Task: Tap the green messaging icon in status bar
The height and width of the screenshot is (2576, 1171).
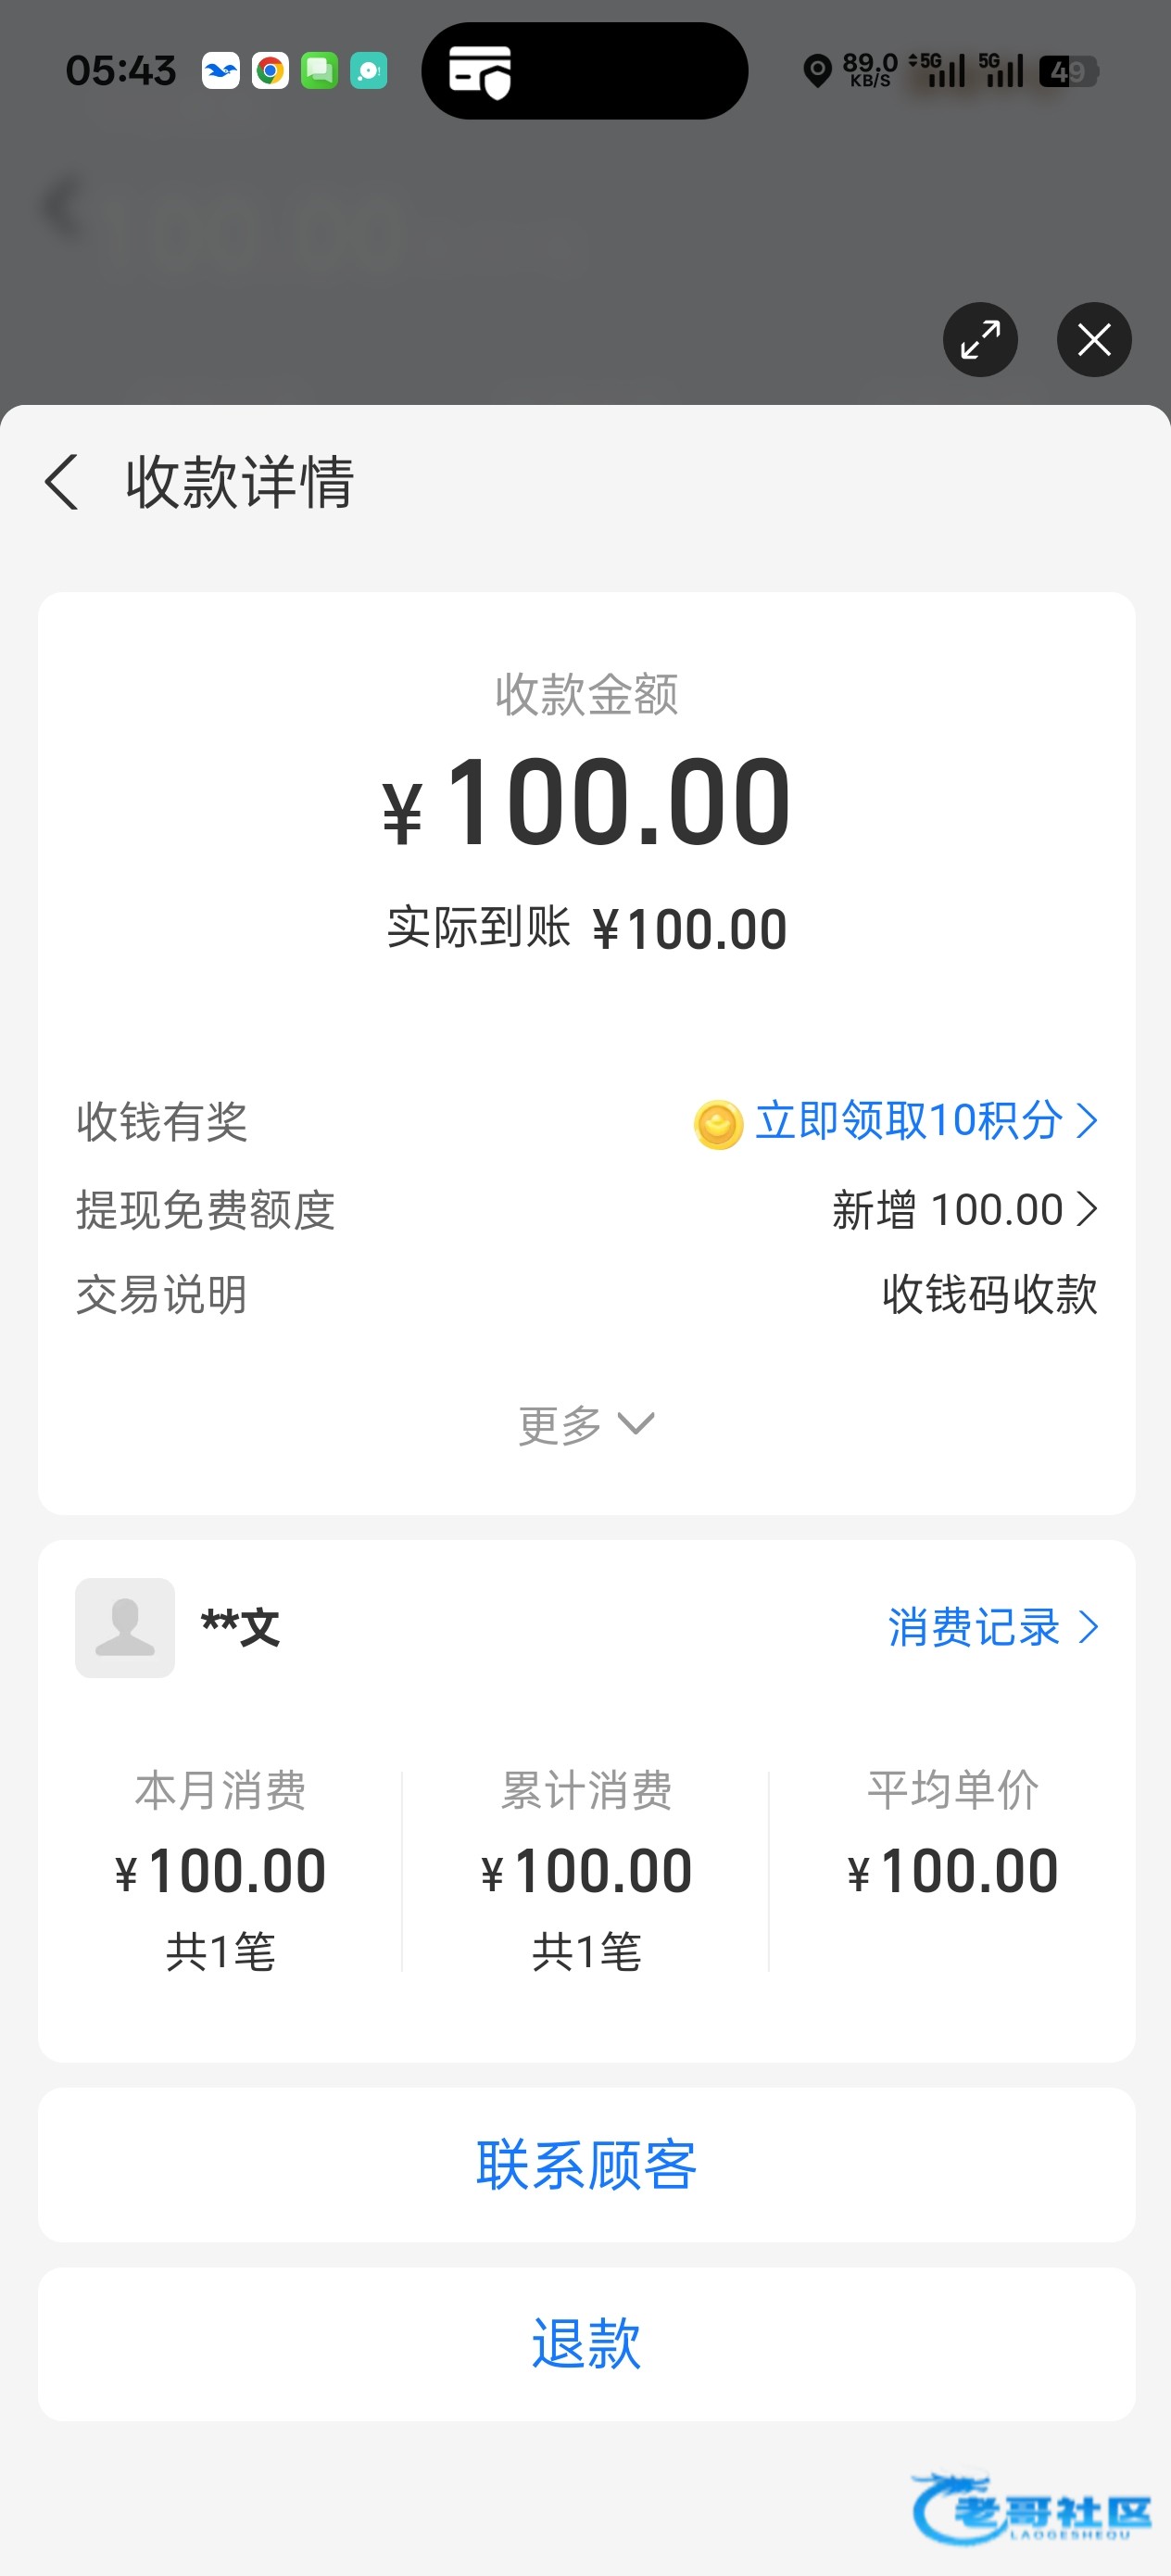Action: pos(319,71)
